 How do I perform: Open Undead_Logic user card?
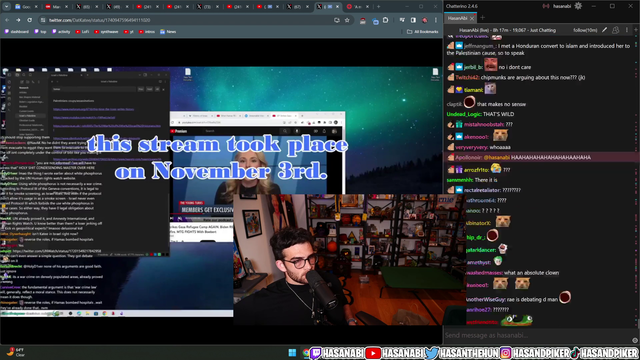[464, 114]
